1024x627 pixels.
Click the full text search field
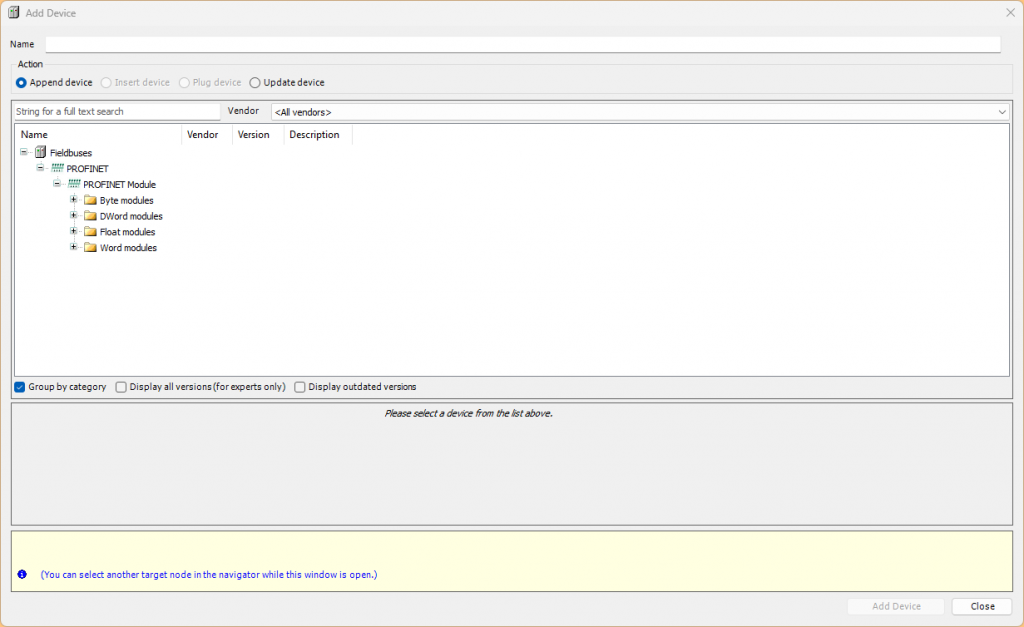116,112
